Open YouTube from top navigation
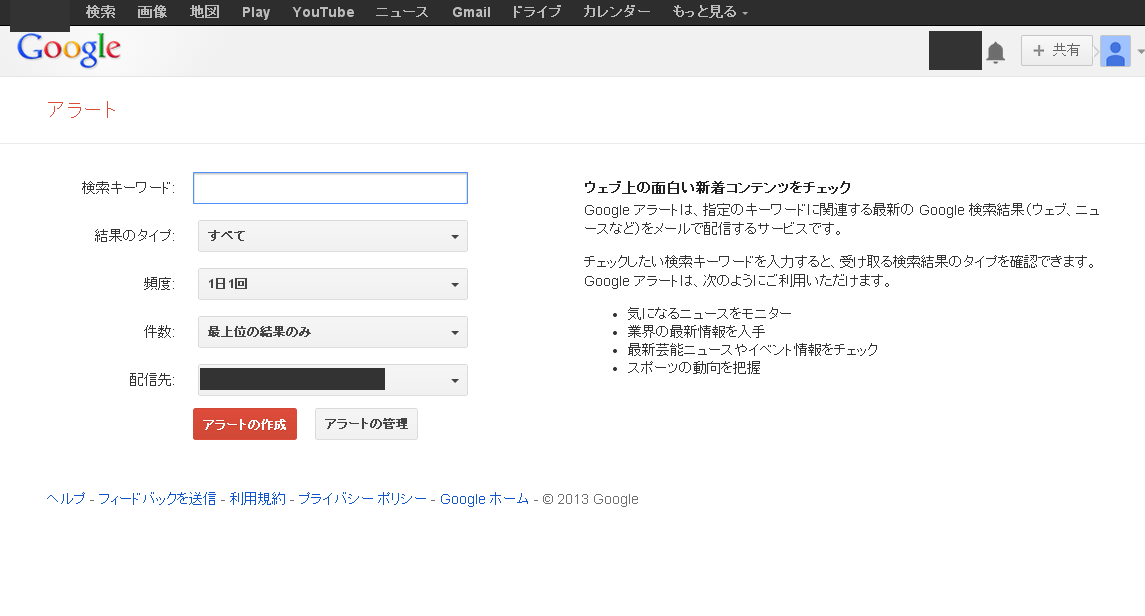 (323, 12)
